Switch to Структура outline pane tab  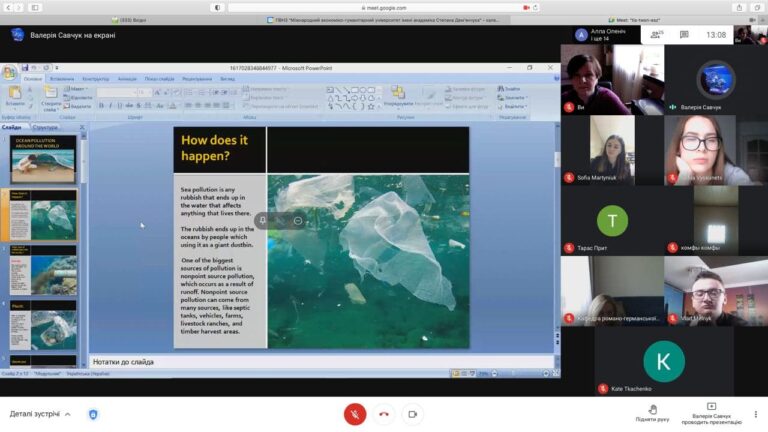(45, 127)
